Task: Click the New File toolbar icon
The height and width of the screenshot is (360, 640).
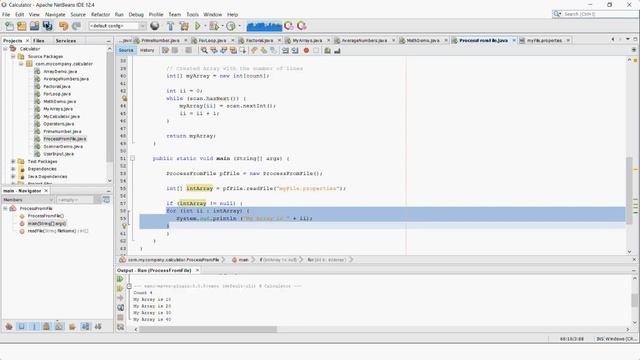Action: pos(9,26)
